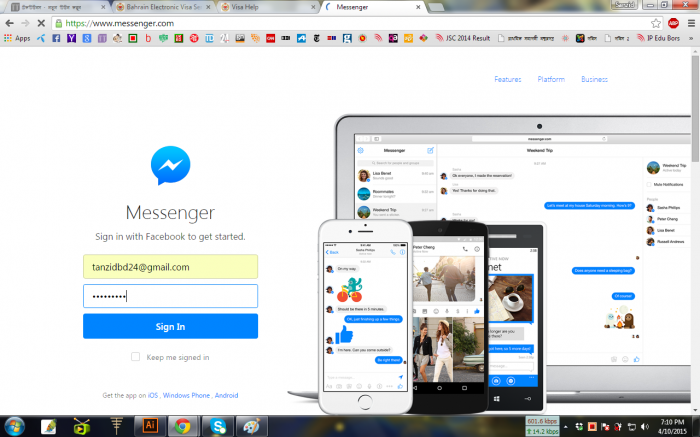Switch to the Visa Help tab
Screen dimensions: 700x437
(x=268, y=7)
